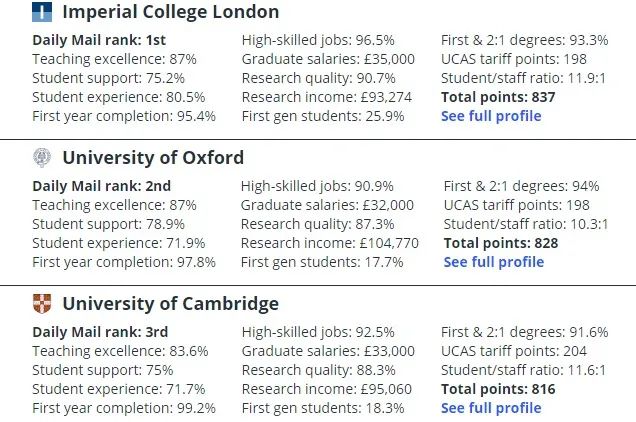Click the University of Oxford crest icon
This screenshot has height=422, width=636.
(x=43, y=157)
